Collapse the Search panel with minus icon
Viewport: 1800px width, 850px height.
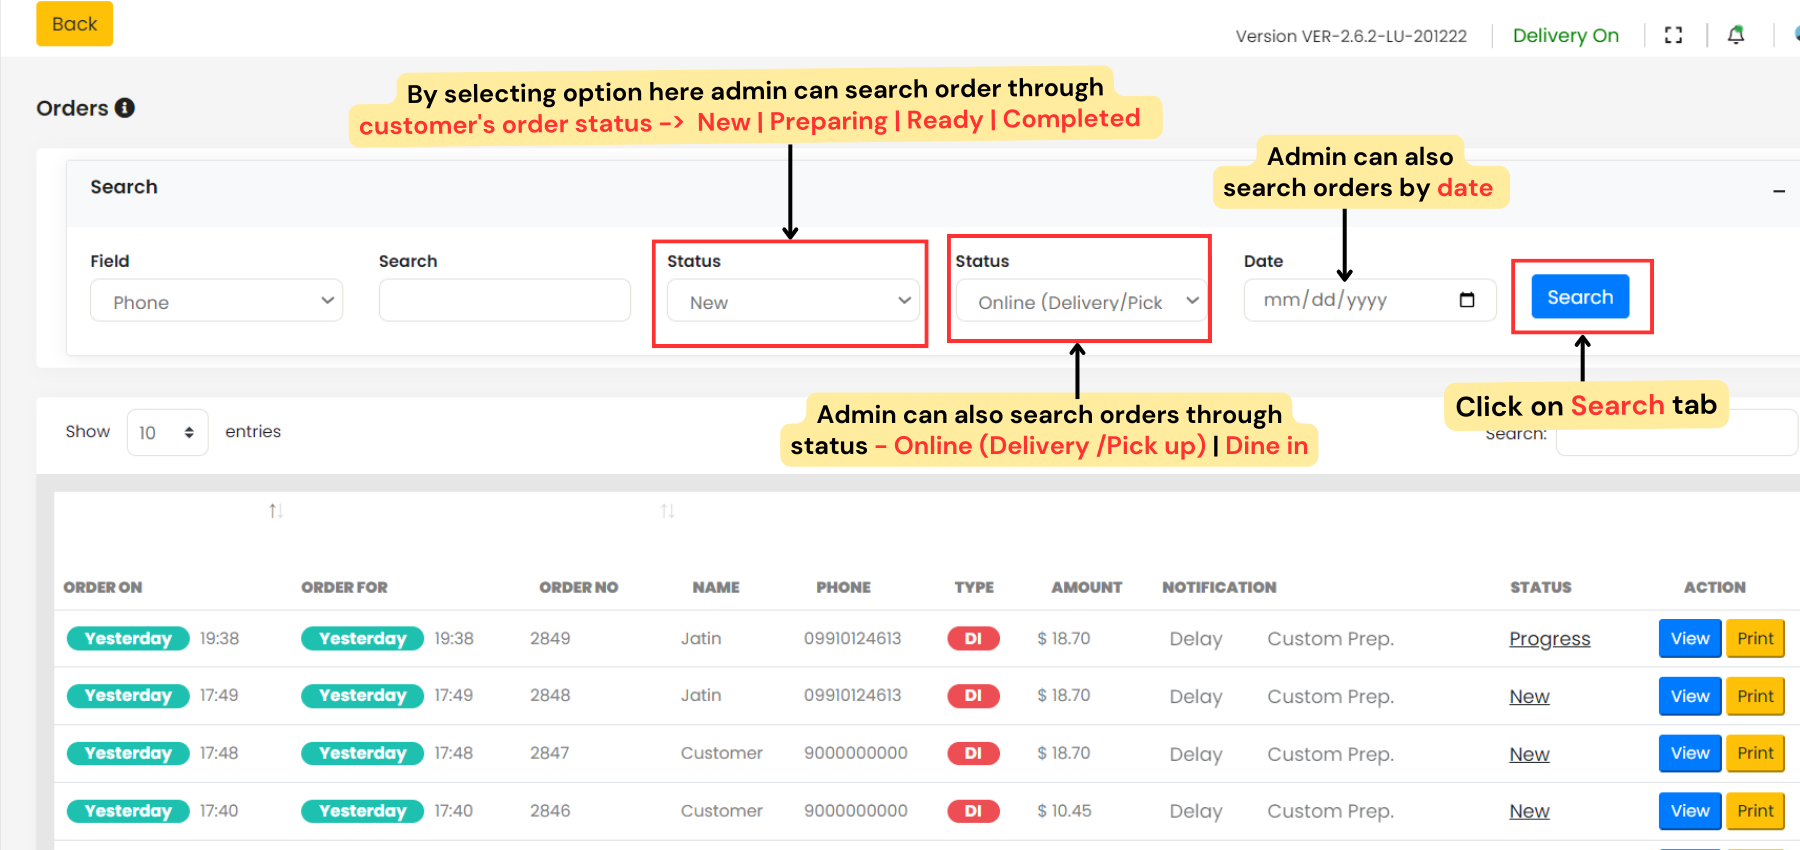coord(1779,191)
